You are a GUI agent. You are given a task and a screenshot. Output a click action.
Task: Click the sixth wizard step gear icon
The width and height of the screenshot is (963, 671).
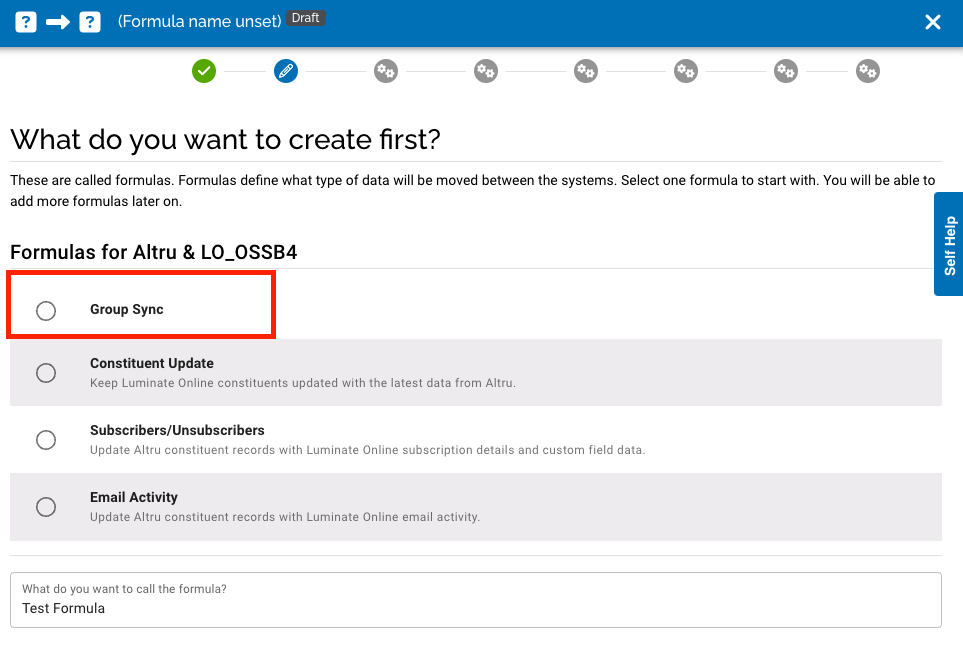[685, 71]
